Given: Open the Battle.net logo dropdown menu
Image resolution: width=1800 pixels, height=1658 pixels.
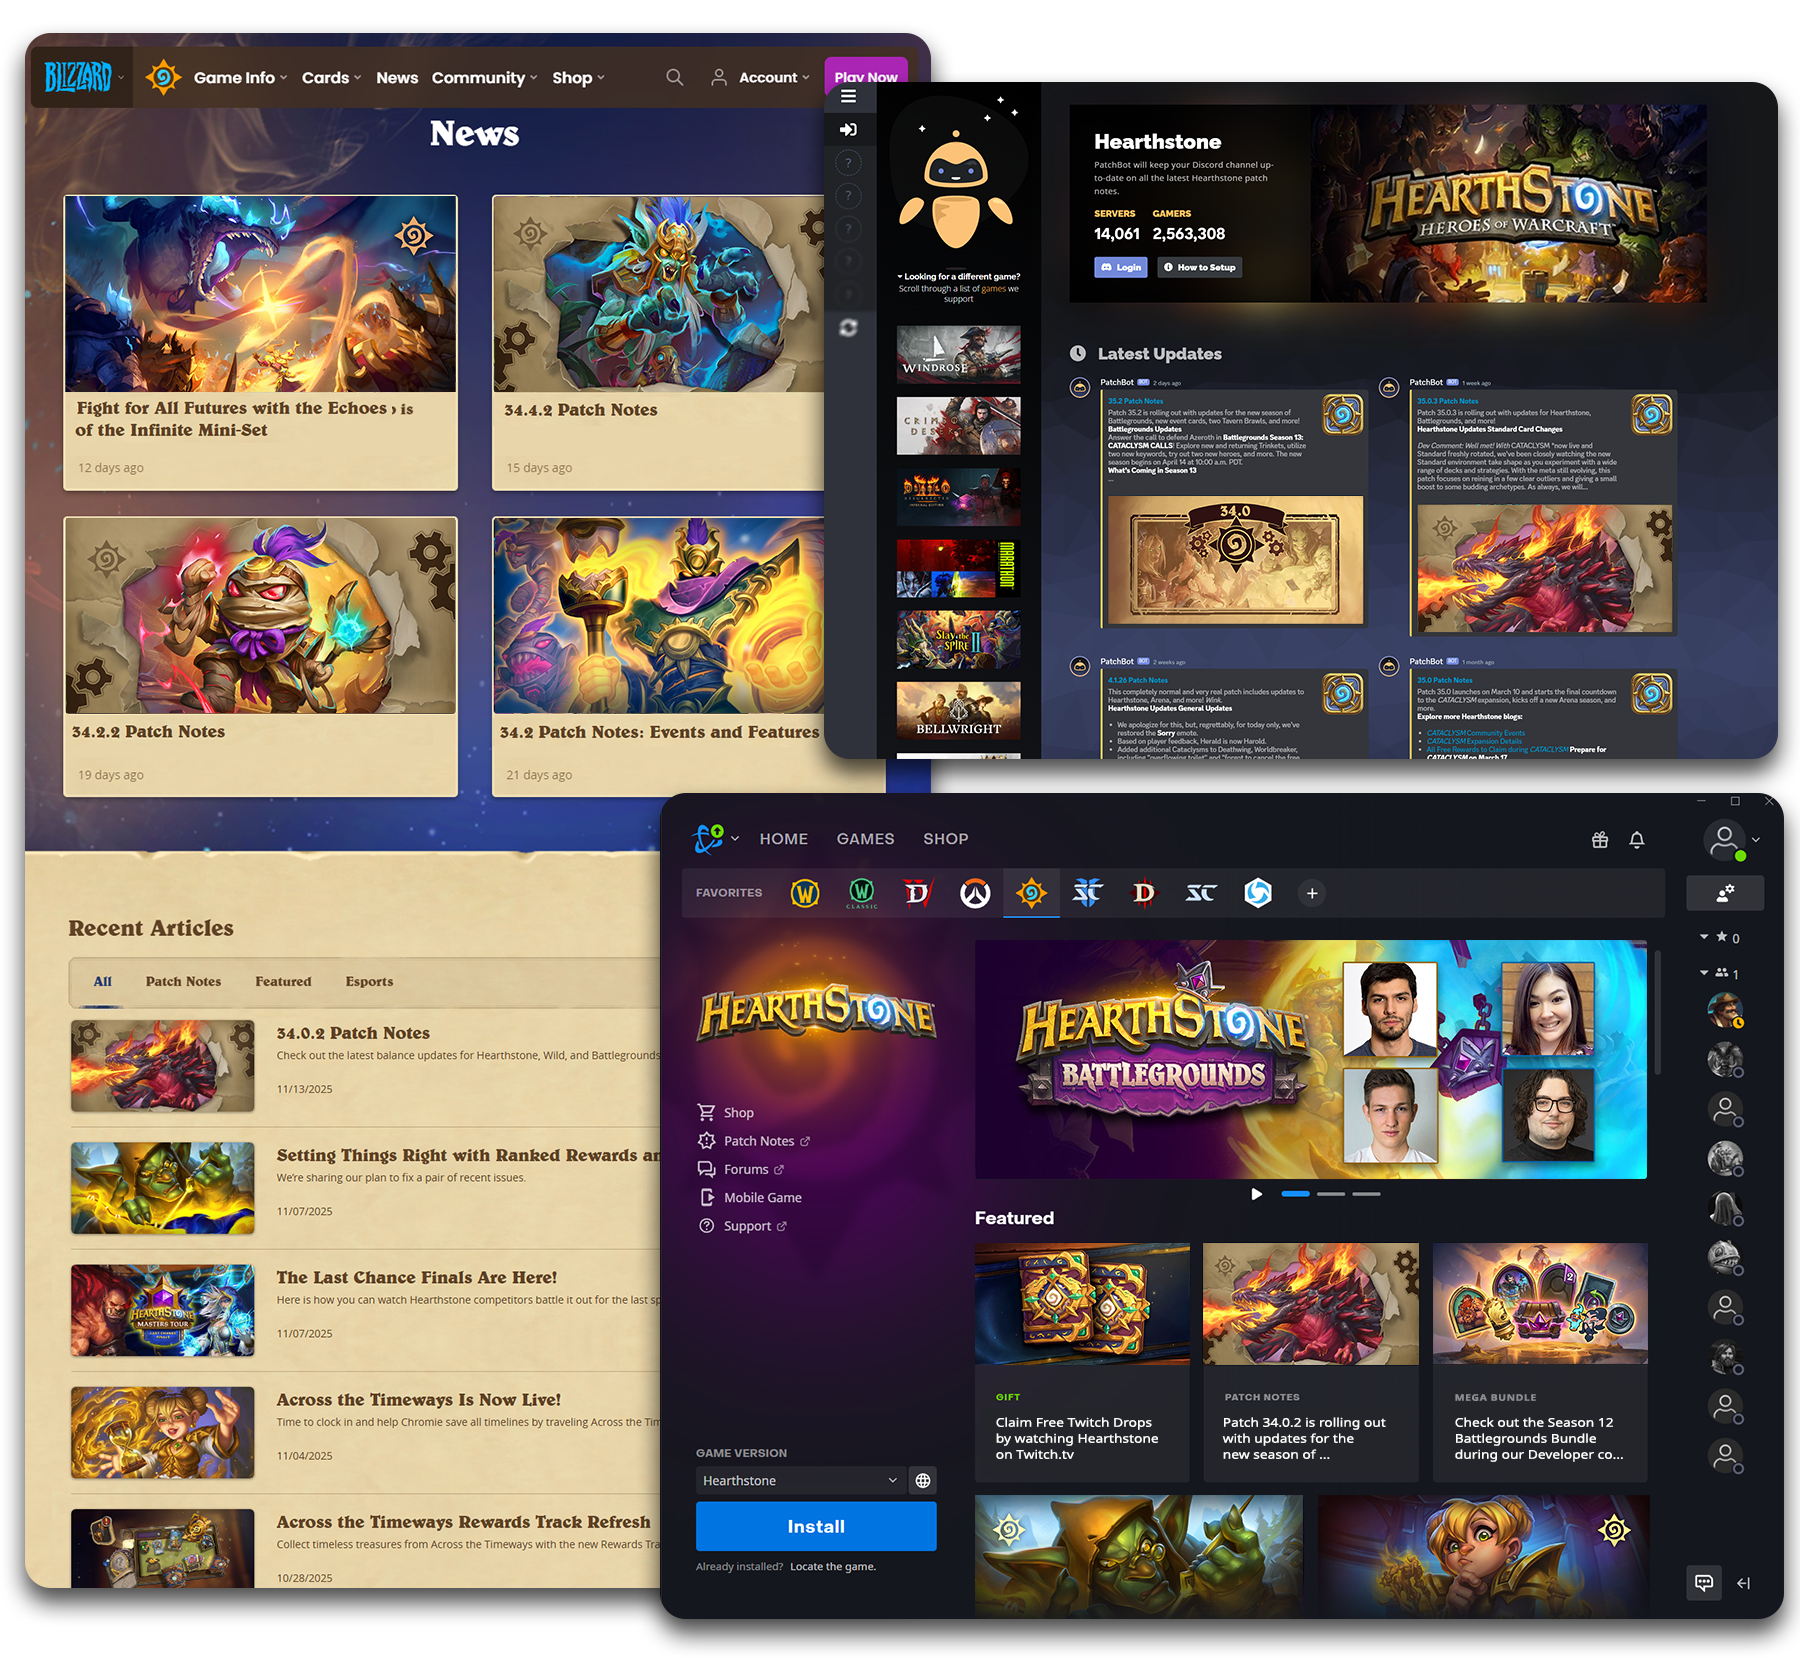Looking at the screenshot, I should (715, 839).
